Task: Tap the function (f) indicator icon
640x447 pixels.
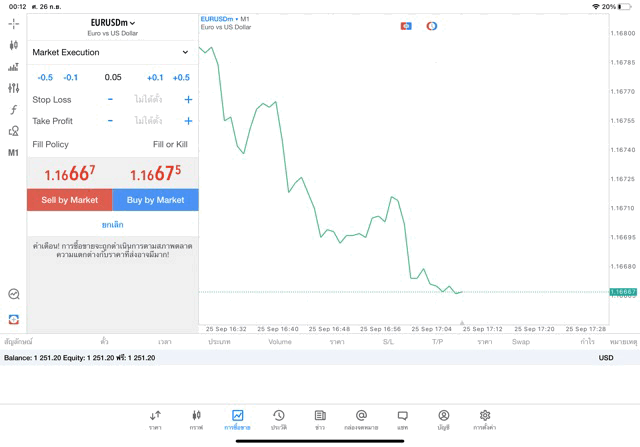Action: click(x=13, y=110)
